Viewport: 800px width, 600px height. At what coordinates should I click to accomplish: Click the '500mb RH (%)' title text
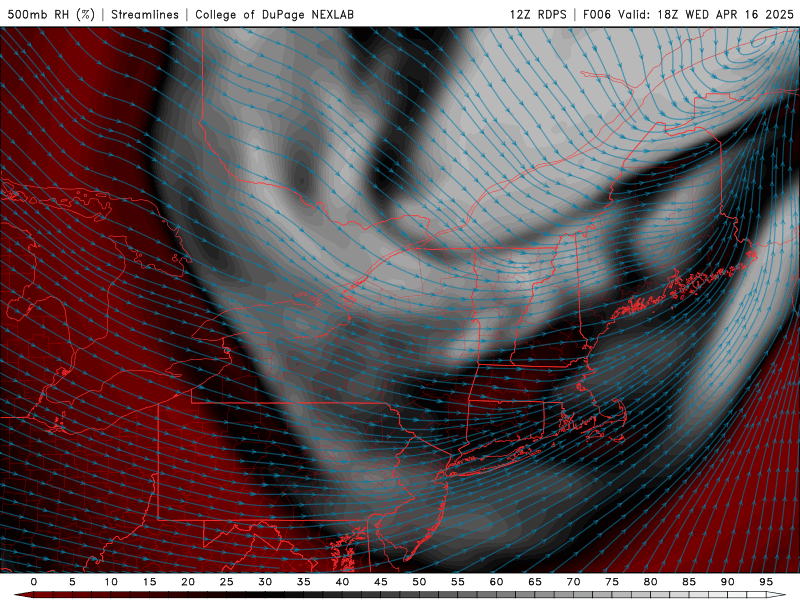51,14
